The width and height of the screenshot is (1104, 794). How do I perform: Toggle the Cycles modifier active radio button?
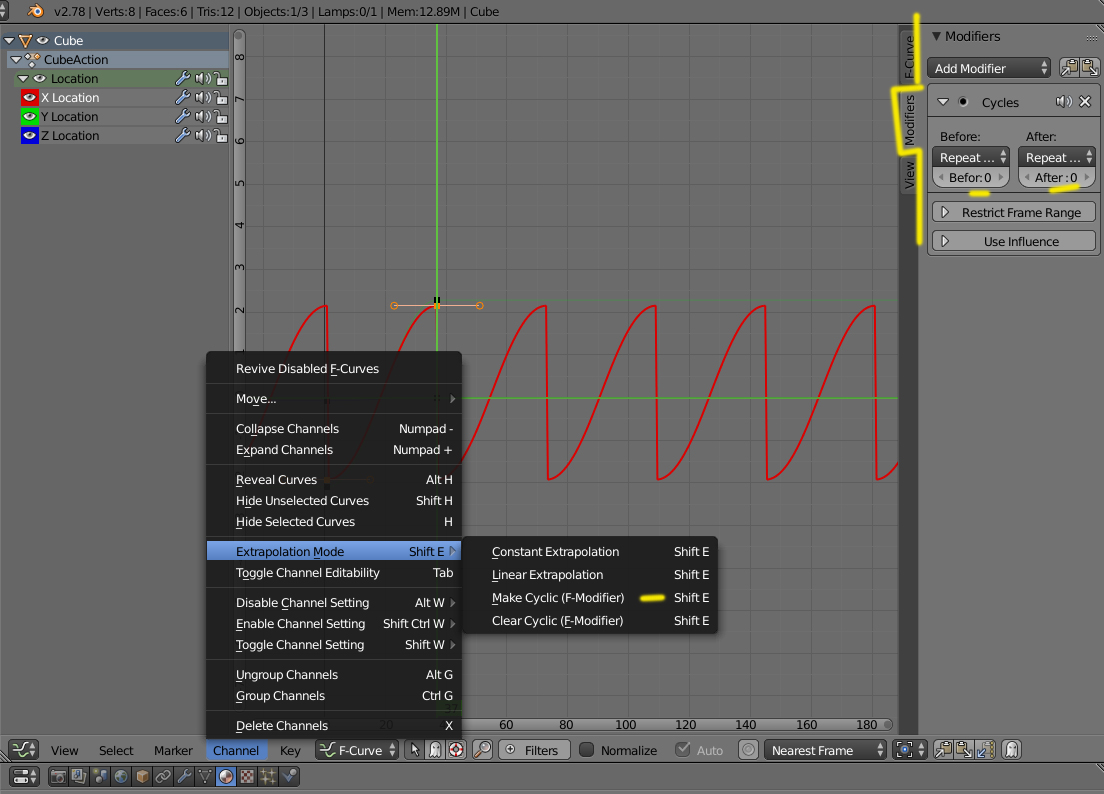[963, 102]
